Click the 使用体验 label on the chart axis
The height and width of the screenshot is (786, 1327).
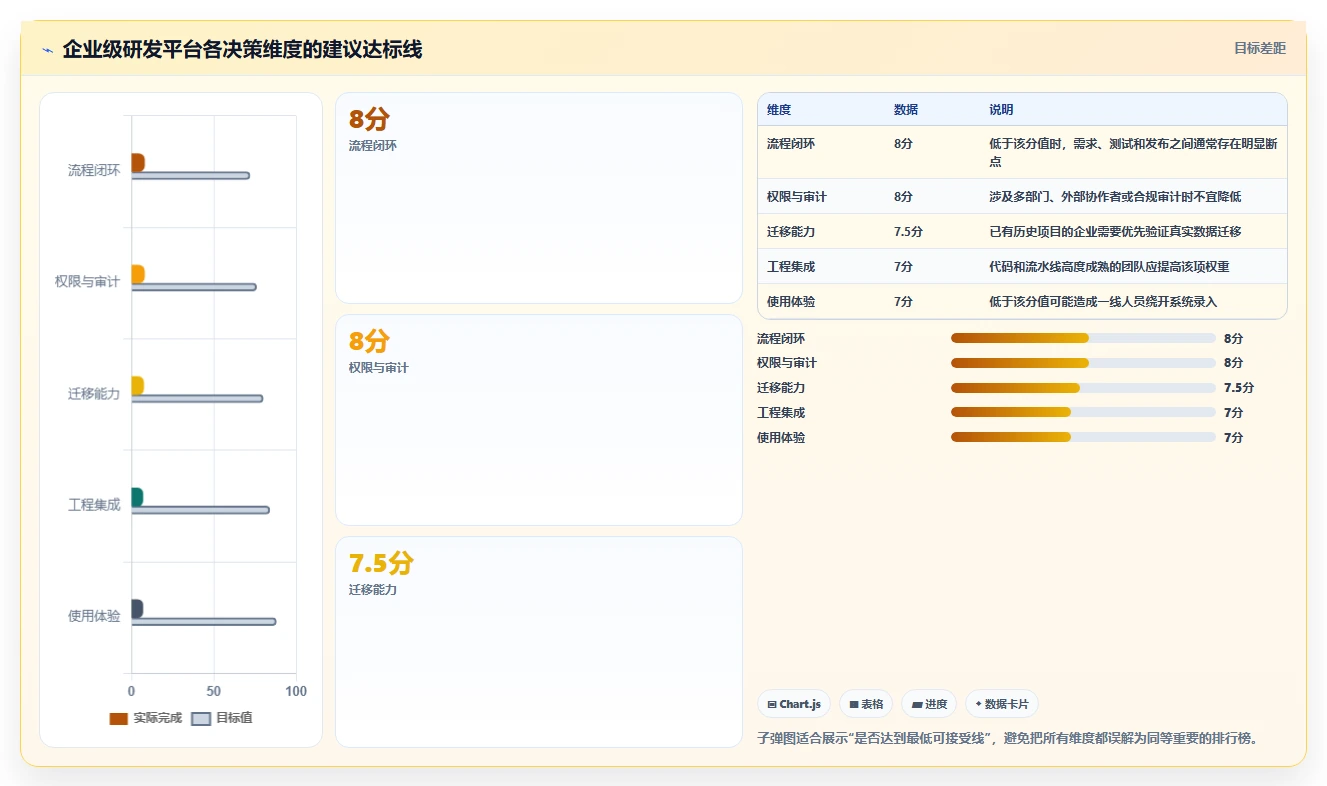tap(94, 616)
